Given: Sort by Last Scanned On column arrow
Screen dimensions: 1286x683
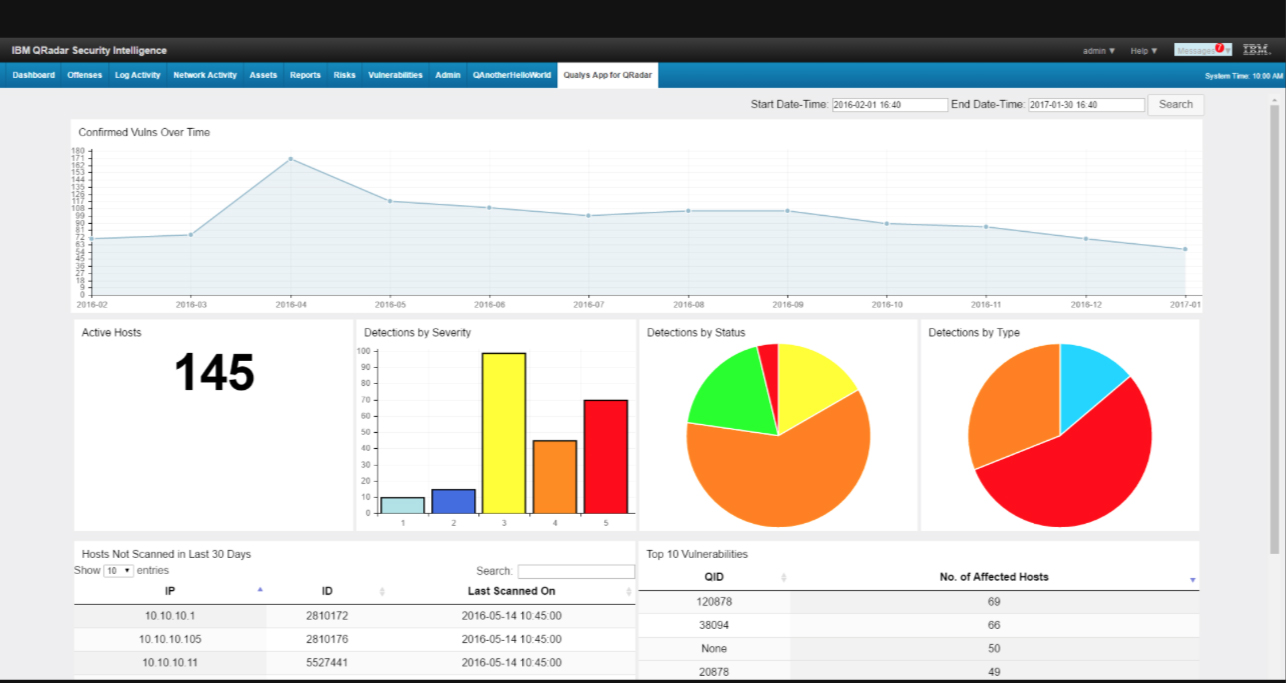Looking at the screenshot, I should coord(629,592).
